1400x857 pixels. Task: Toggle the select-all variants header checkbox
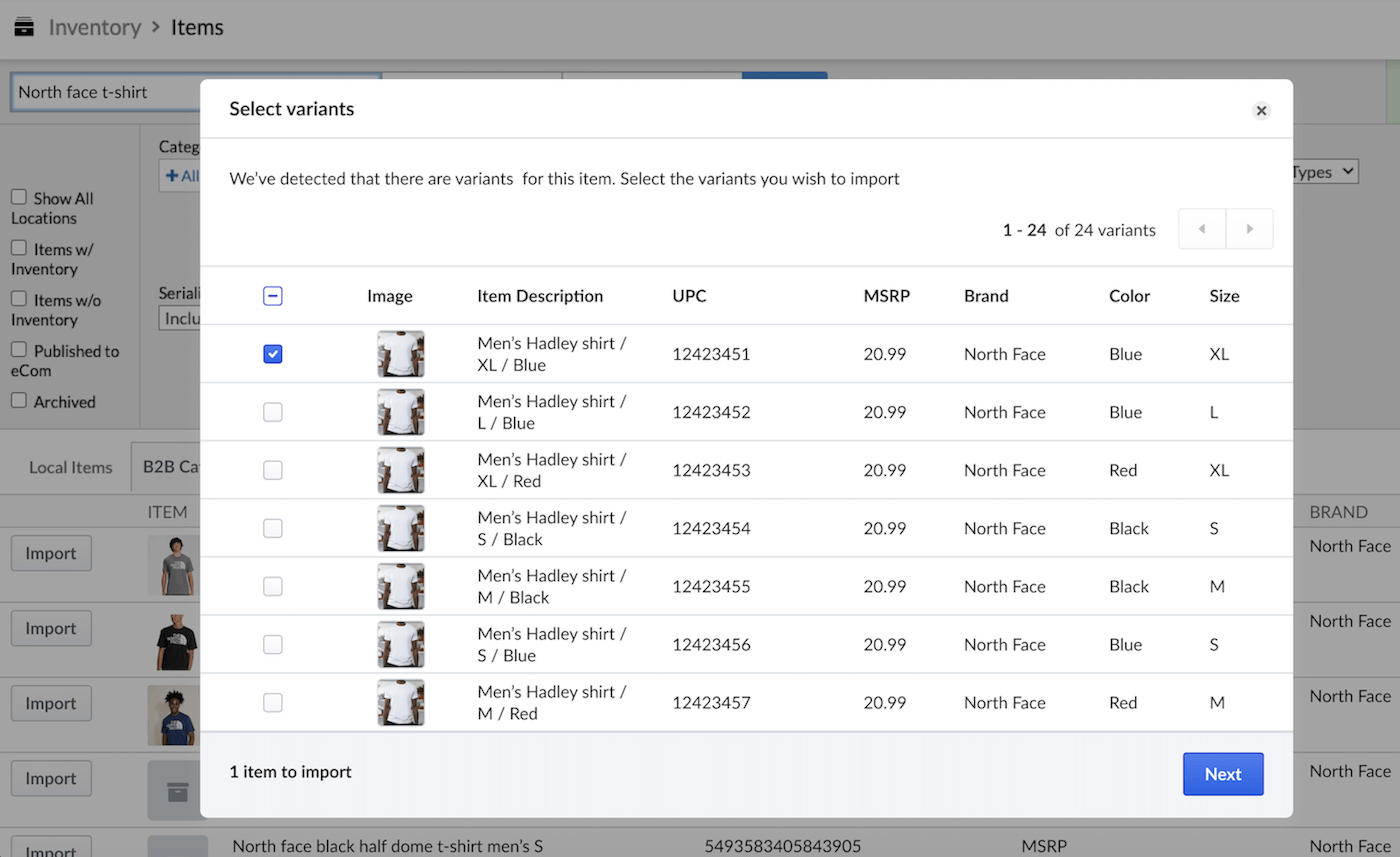273,296
